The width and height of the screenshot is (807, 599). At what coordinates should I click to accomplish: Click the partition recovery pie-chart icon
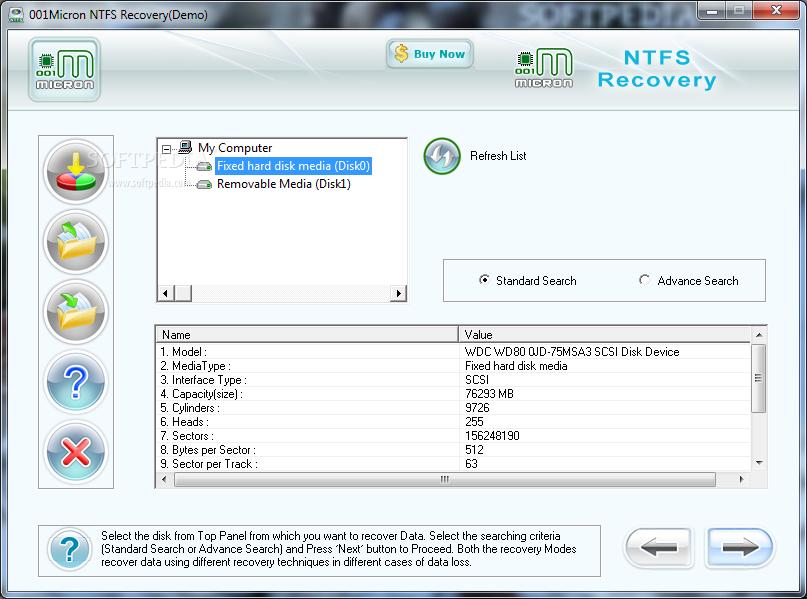click(76, 172)
